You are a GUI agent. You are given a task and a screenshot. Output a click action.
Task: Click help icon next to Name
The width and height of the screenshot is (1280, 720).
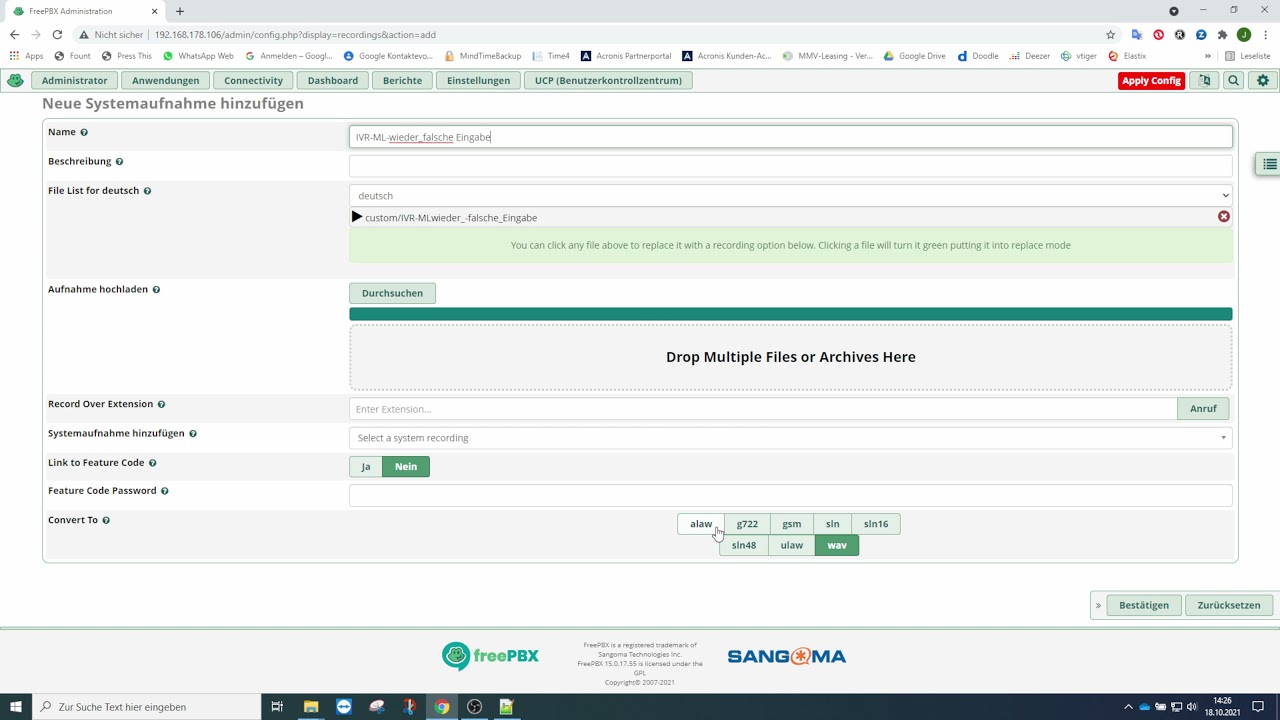coord(84,132)
